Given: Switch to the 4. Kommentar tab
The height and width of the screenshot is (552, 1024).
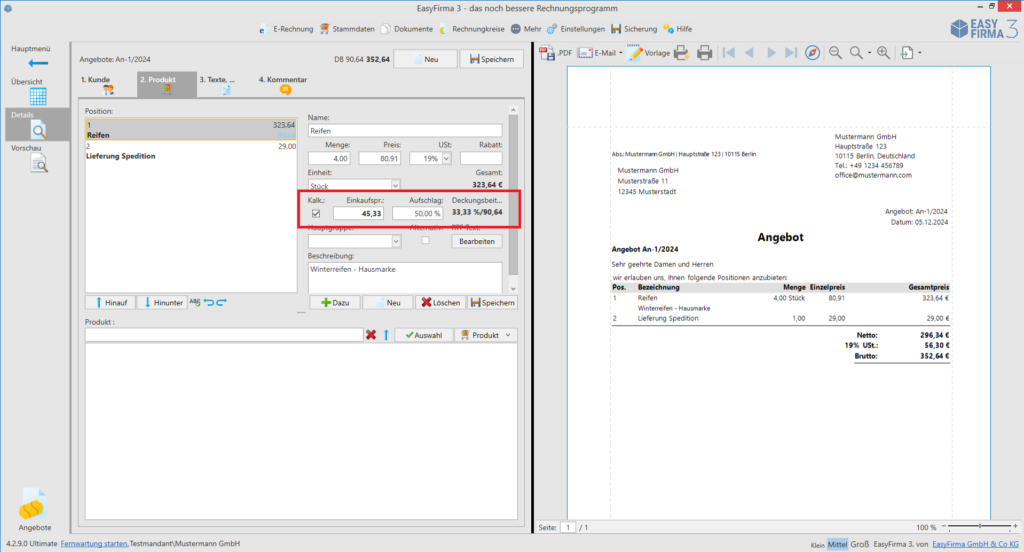Looking at the screenshot, I should [x=283, y=85].
